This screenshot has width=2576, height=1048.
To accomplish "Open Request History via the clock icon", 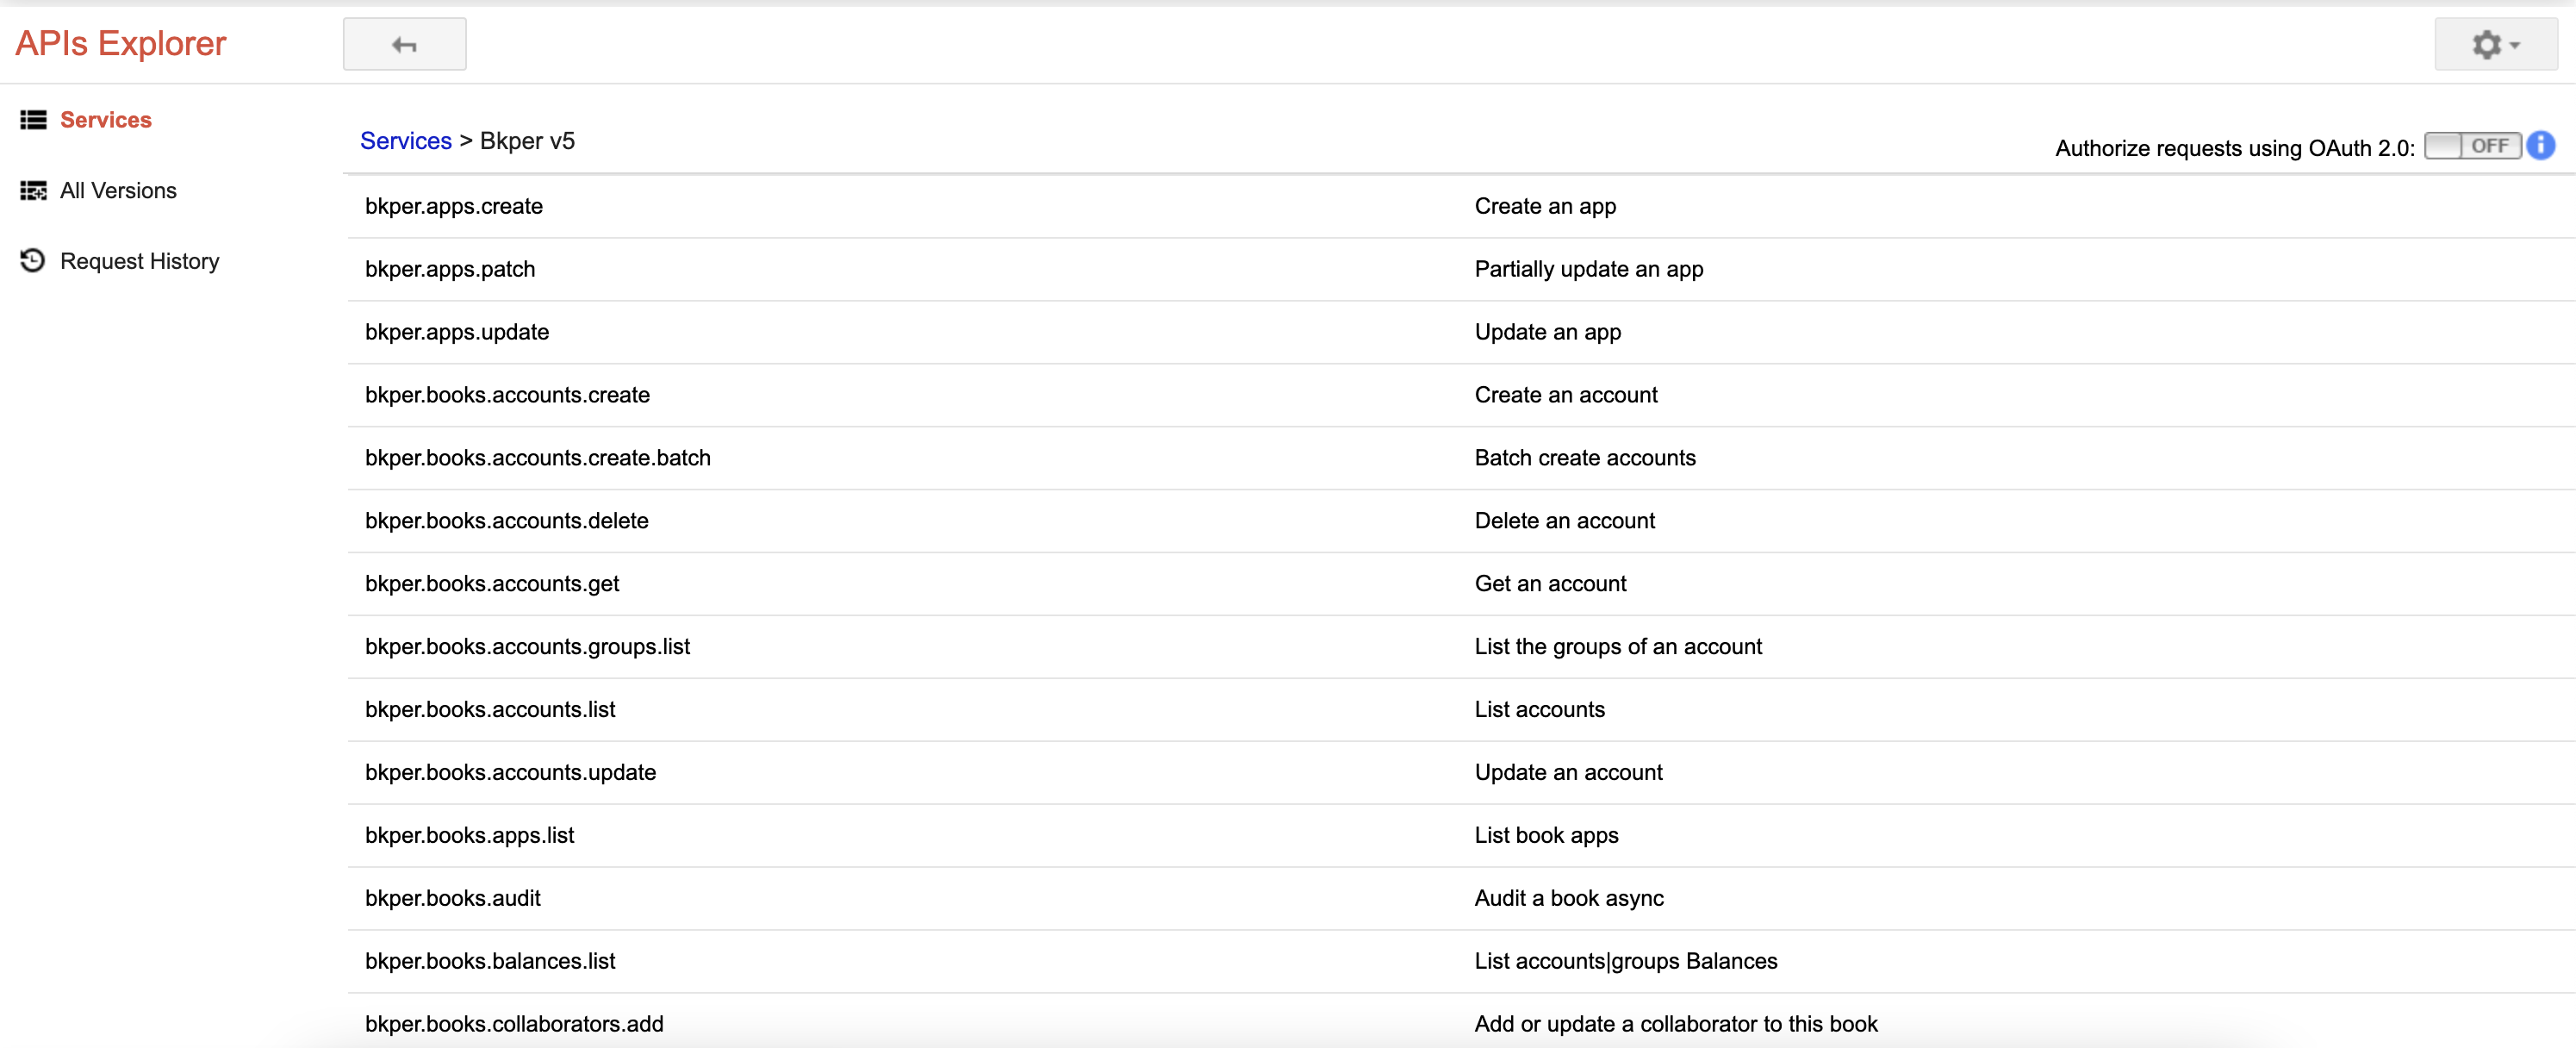I will click(33, 260).
